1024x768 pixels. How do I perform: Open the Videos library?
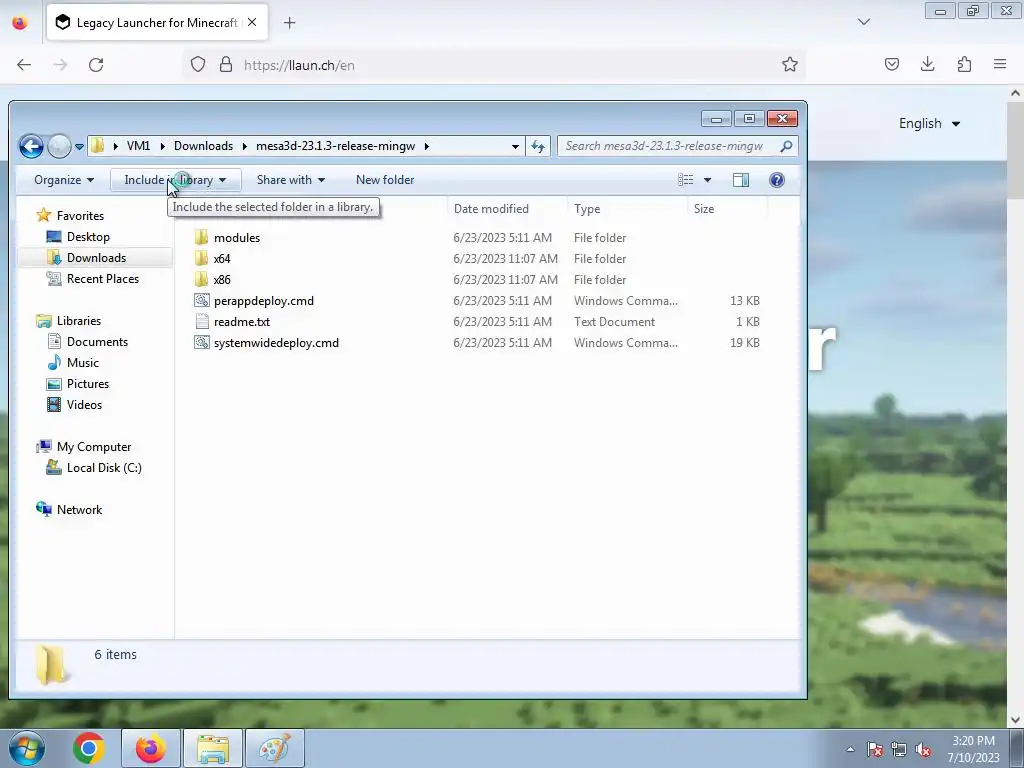click(84, 405)
